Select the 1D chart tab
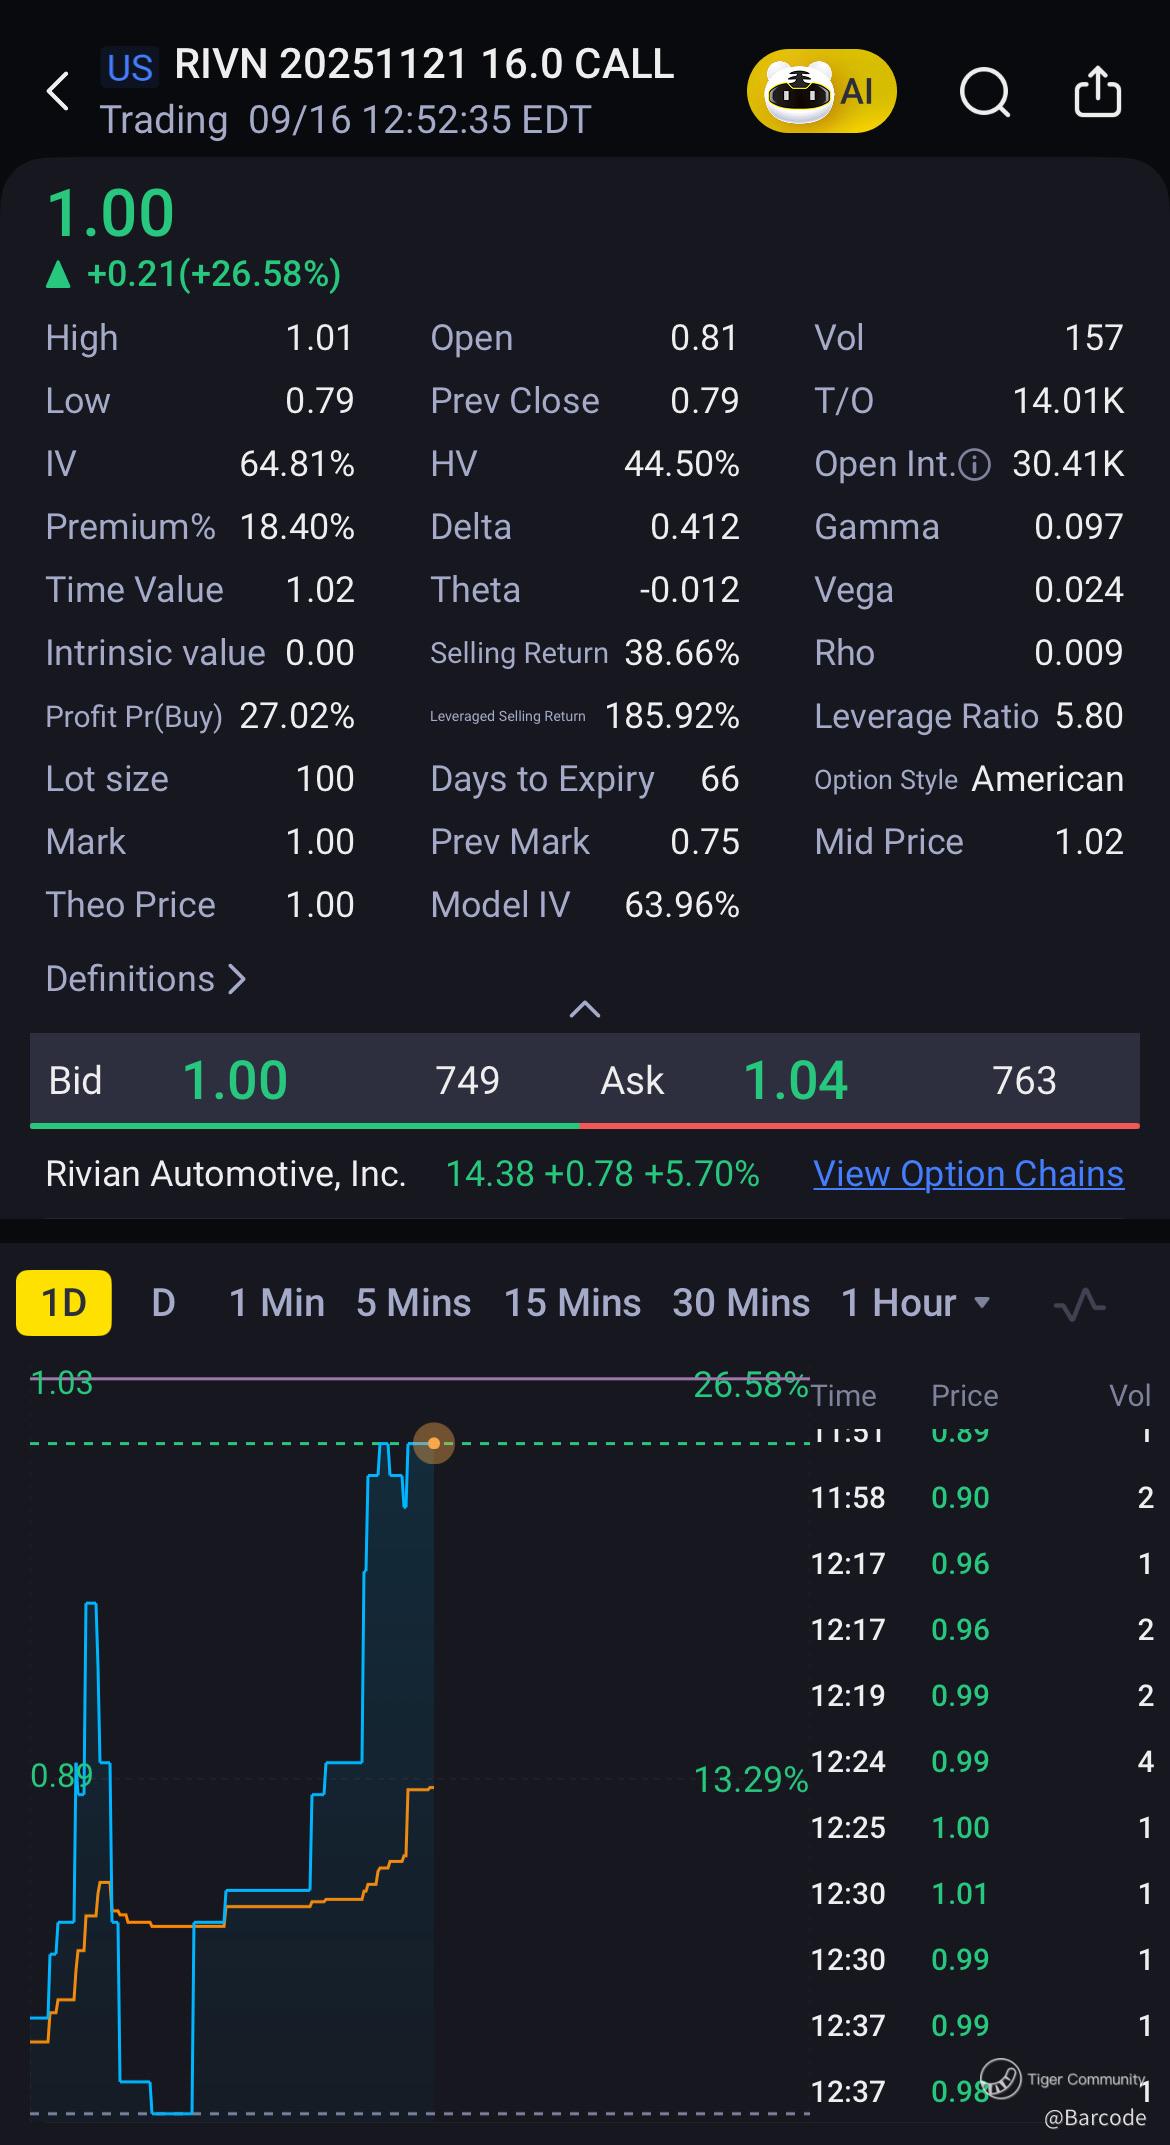The width and height of the screenshot is (1170, 2145). [64, 1303]
